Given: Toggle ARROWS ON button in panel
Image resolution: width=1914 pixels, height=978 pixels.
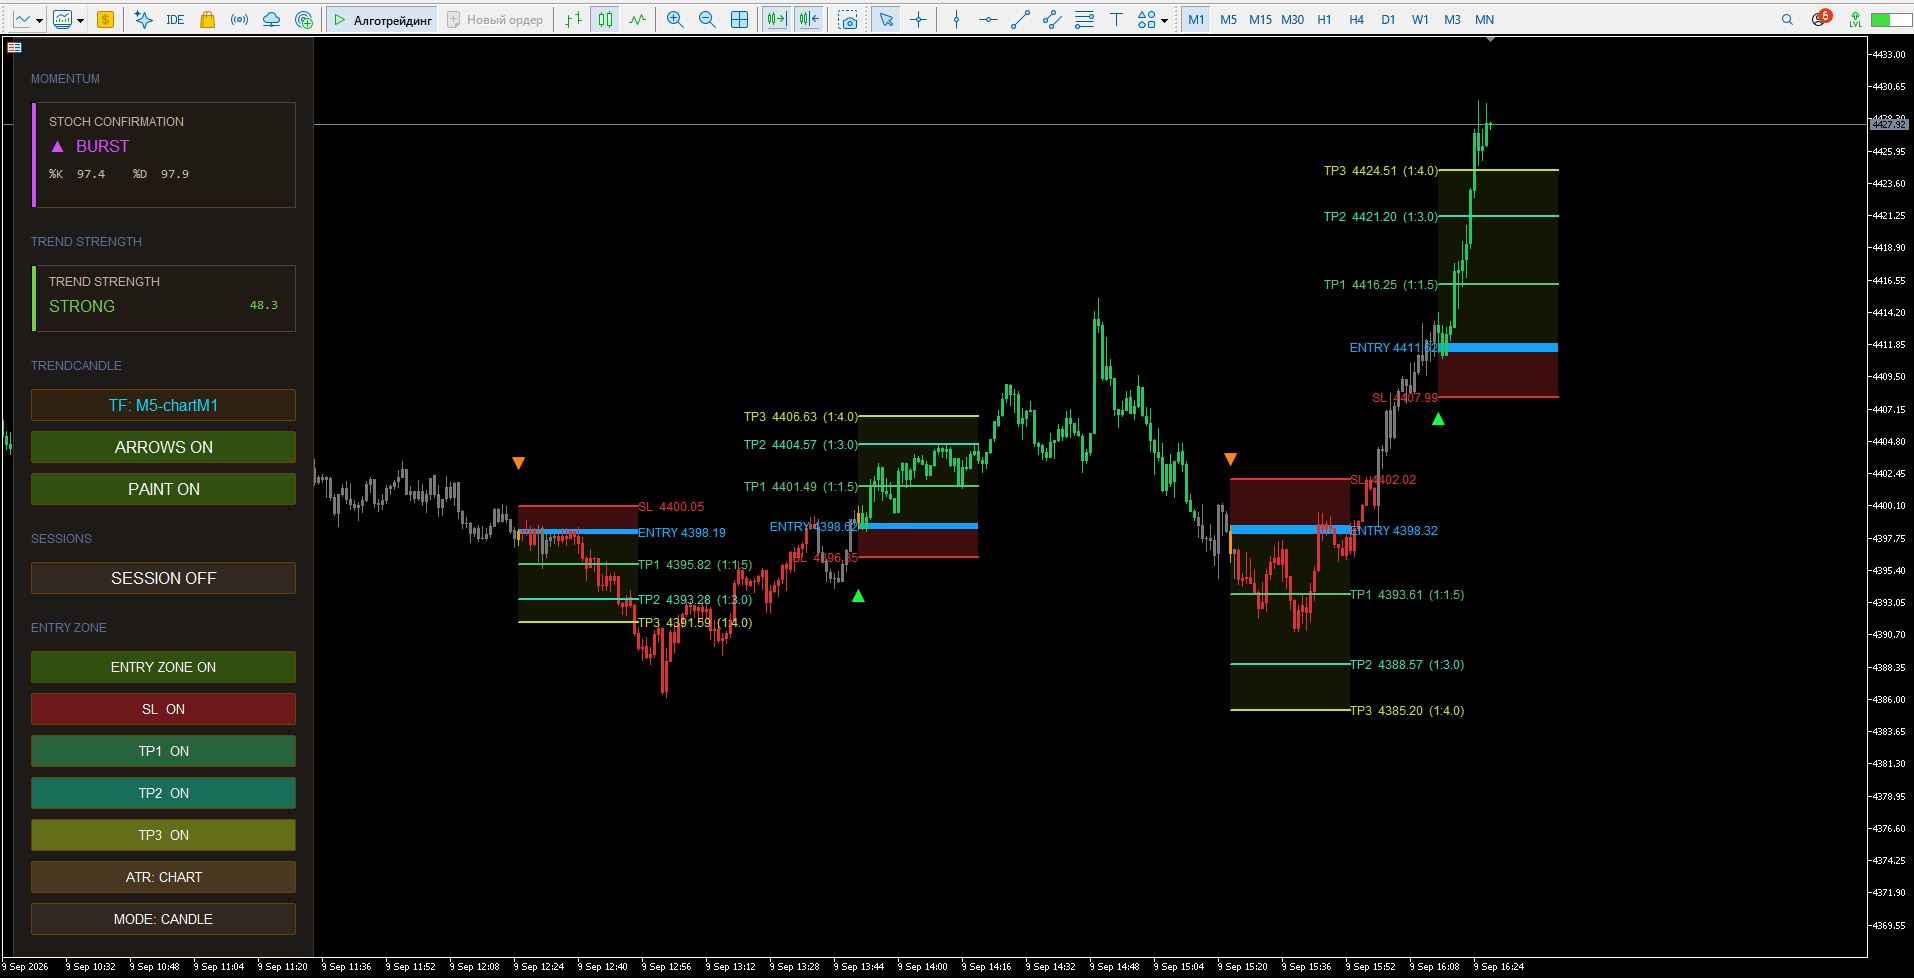Looking at the screenshot, I should (163, 447).
